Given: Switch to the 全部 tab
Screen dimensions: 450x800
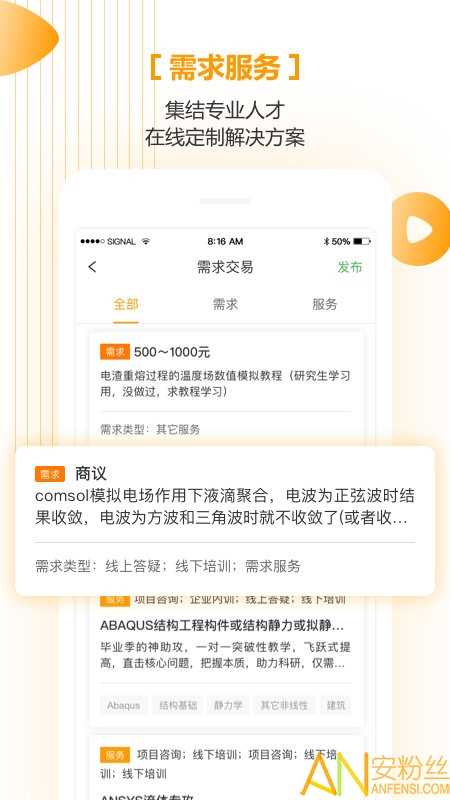Looking at the screenshot, I should (126, 305).
